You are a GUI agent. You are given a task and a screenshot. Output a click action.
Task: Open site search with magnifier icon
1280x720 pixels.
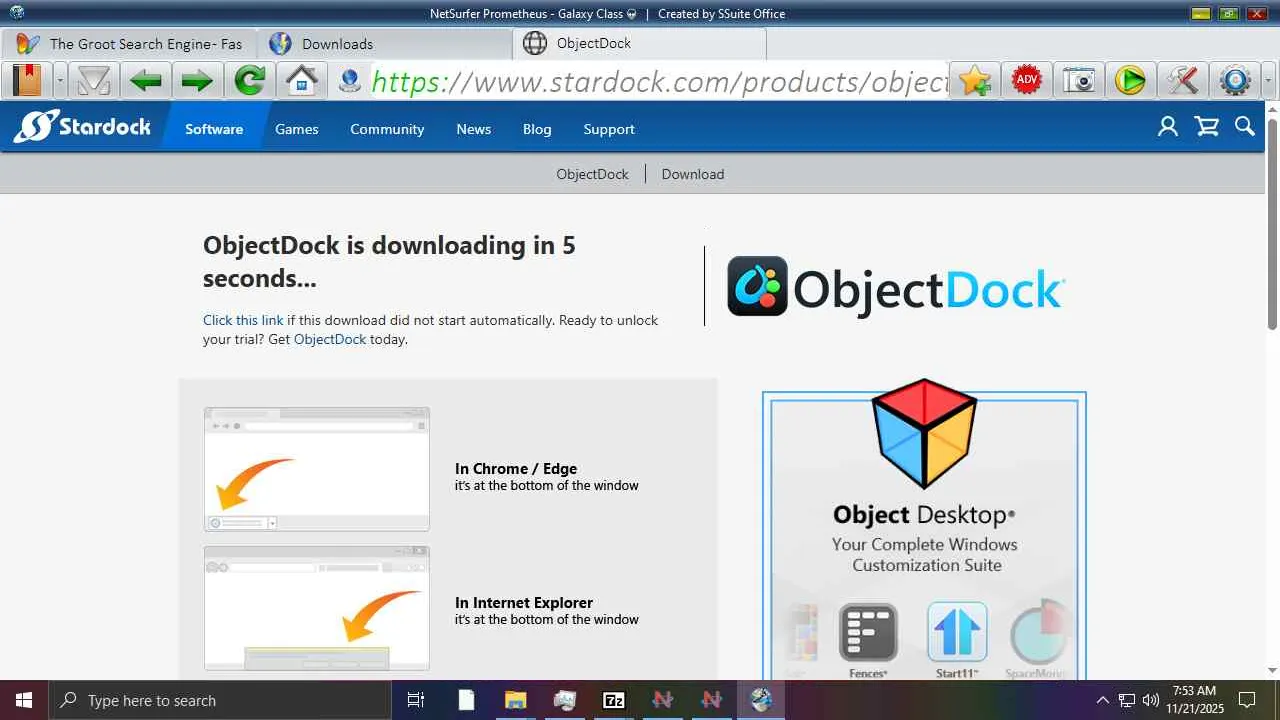(x=1245, y=126)
